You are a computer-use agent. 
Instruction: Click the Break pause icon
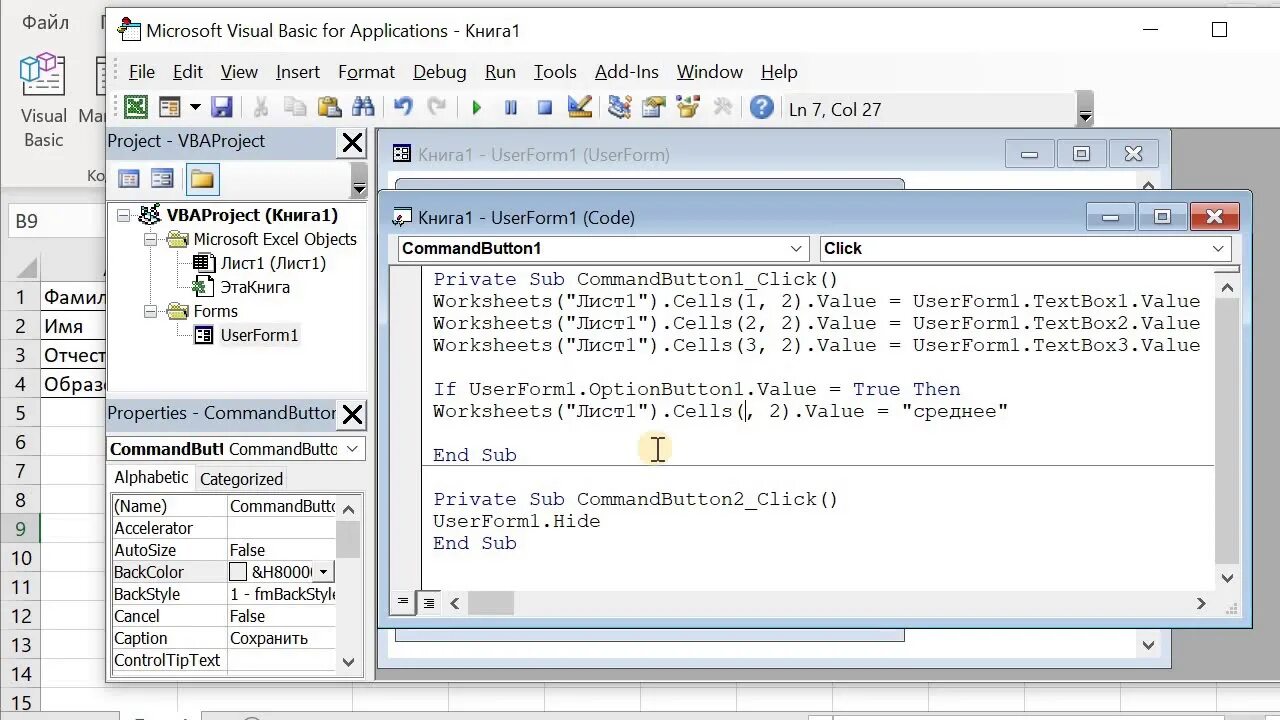(511, 108)
